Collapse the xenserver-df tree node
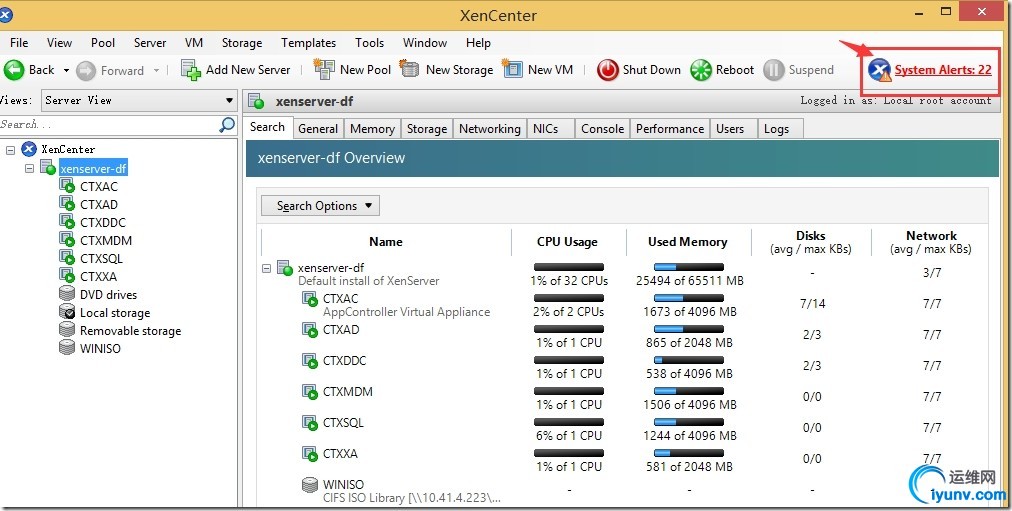Screen dimensions: 1012x511 click(29, 168)
